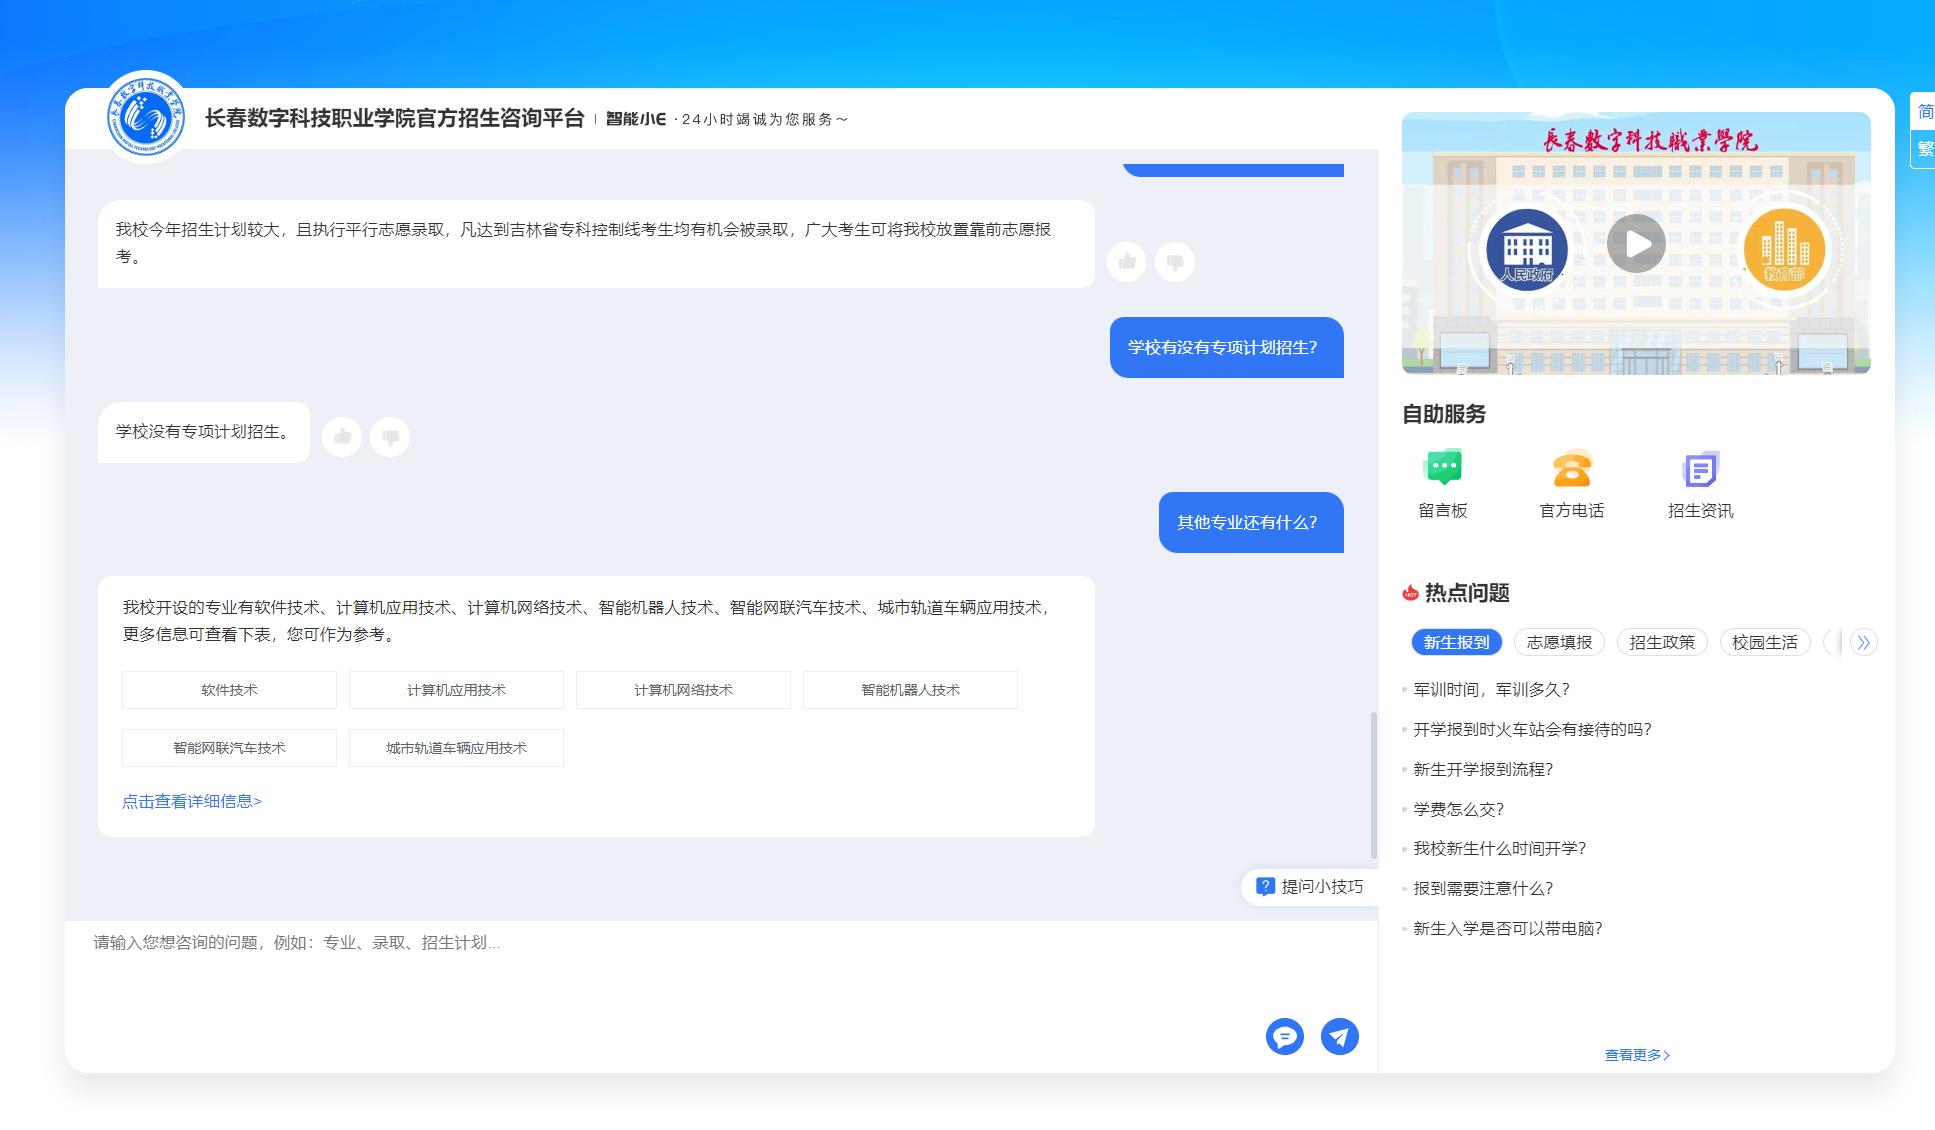Click the hot-questions flame icon
The height and width of the screenshot is (1130, 1935).
(x=1410, y=593)
